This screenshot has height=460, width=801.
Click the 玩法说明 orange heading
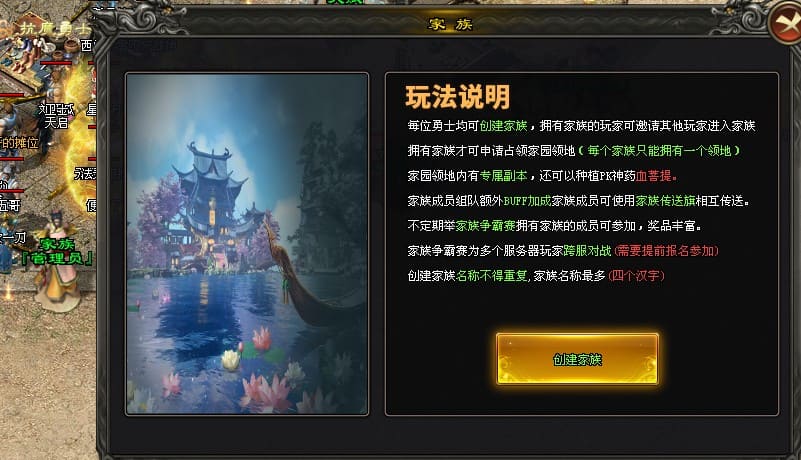(457, 97)
